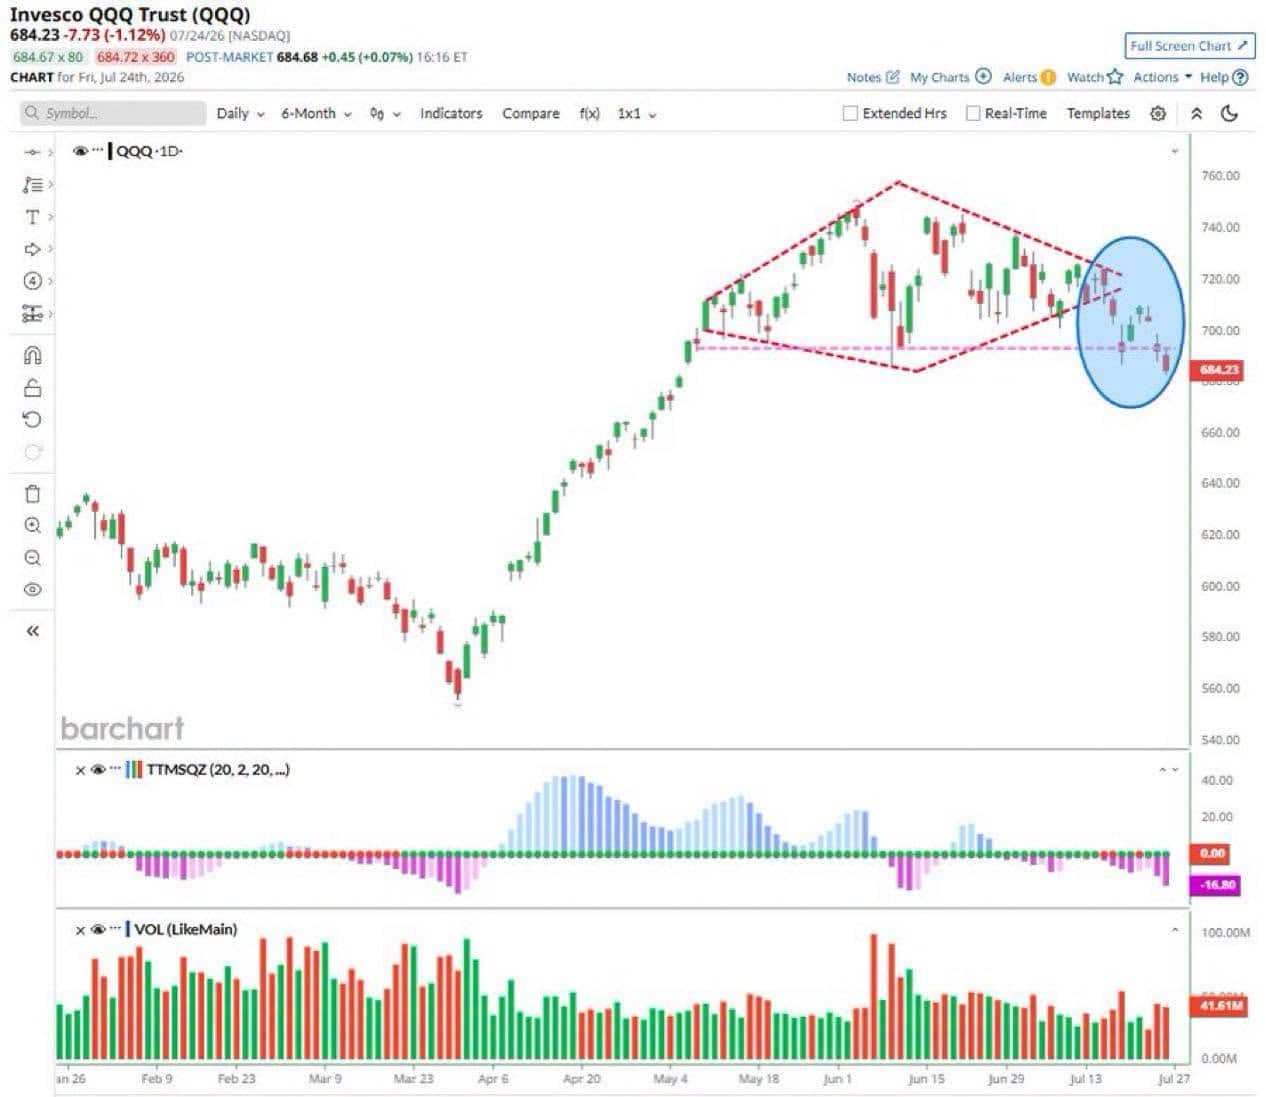The image size is (1266, 1097).
Task: Select the measurement range tool icon
Action: (32, 314)
